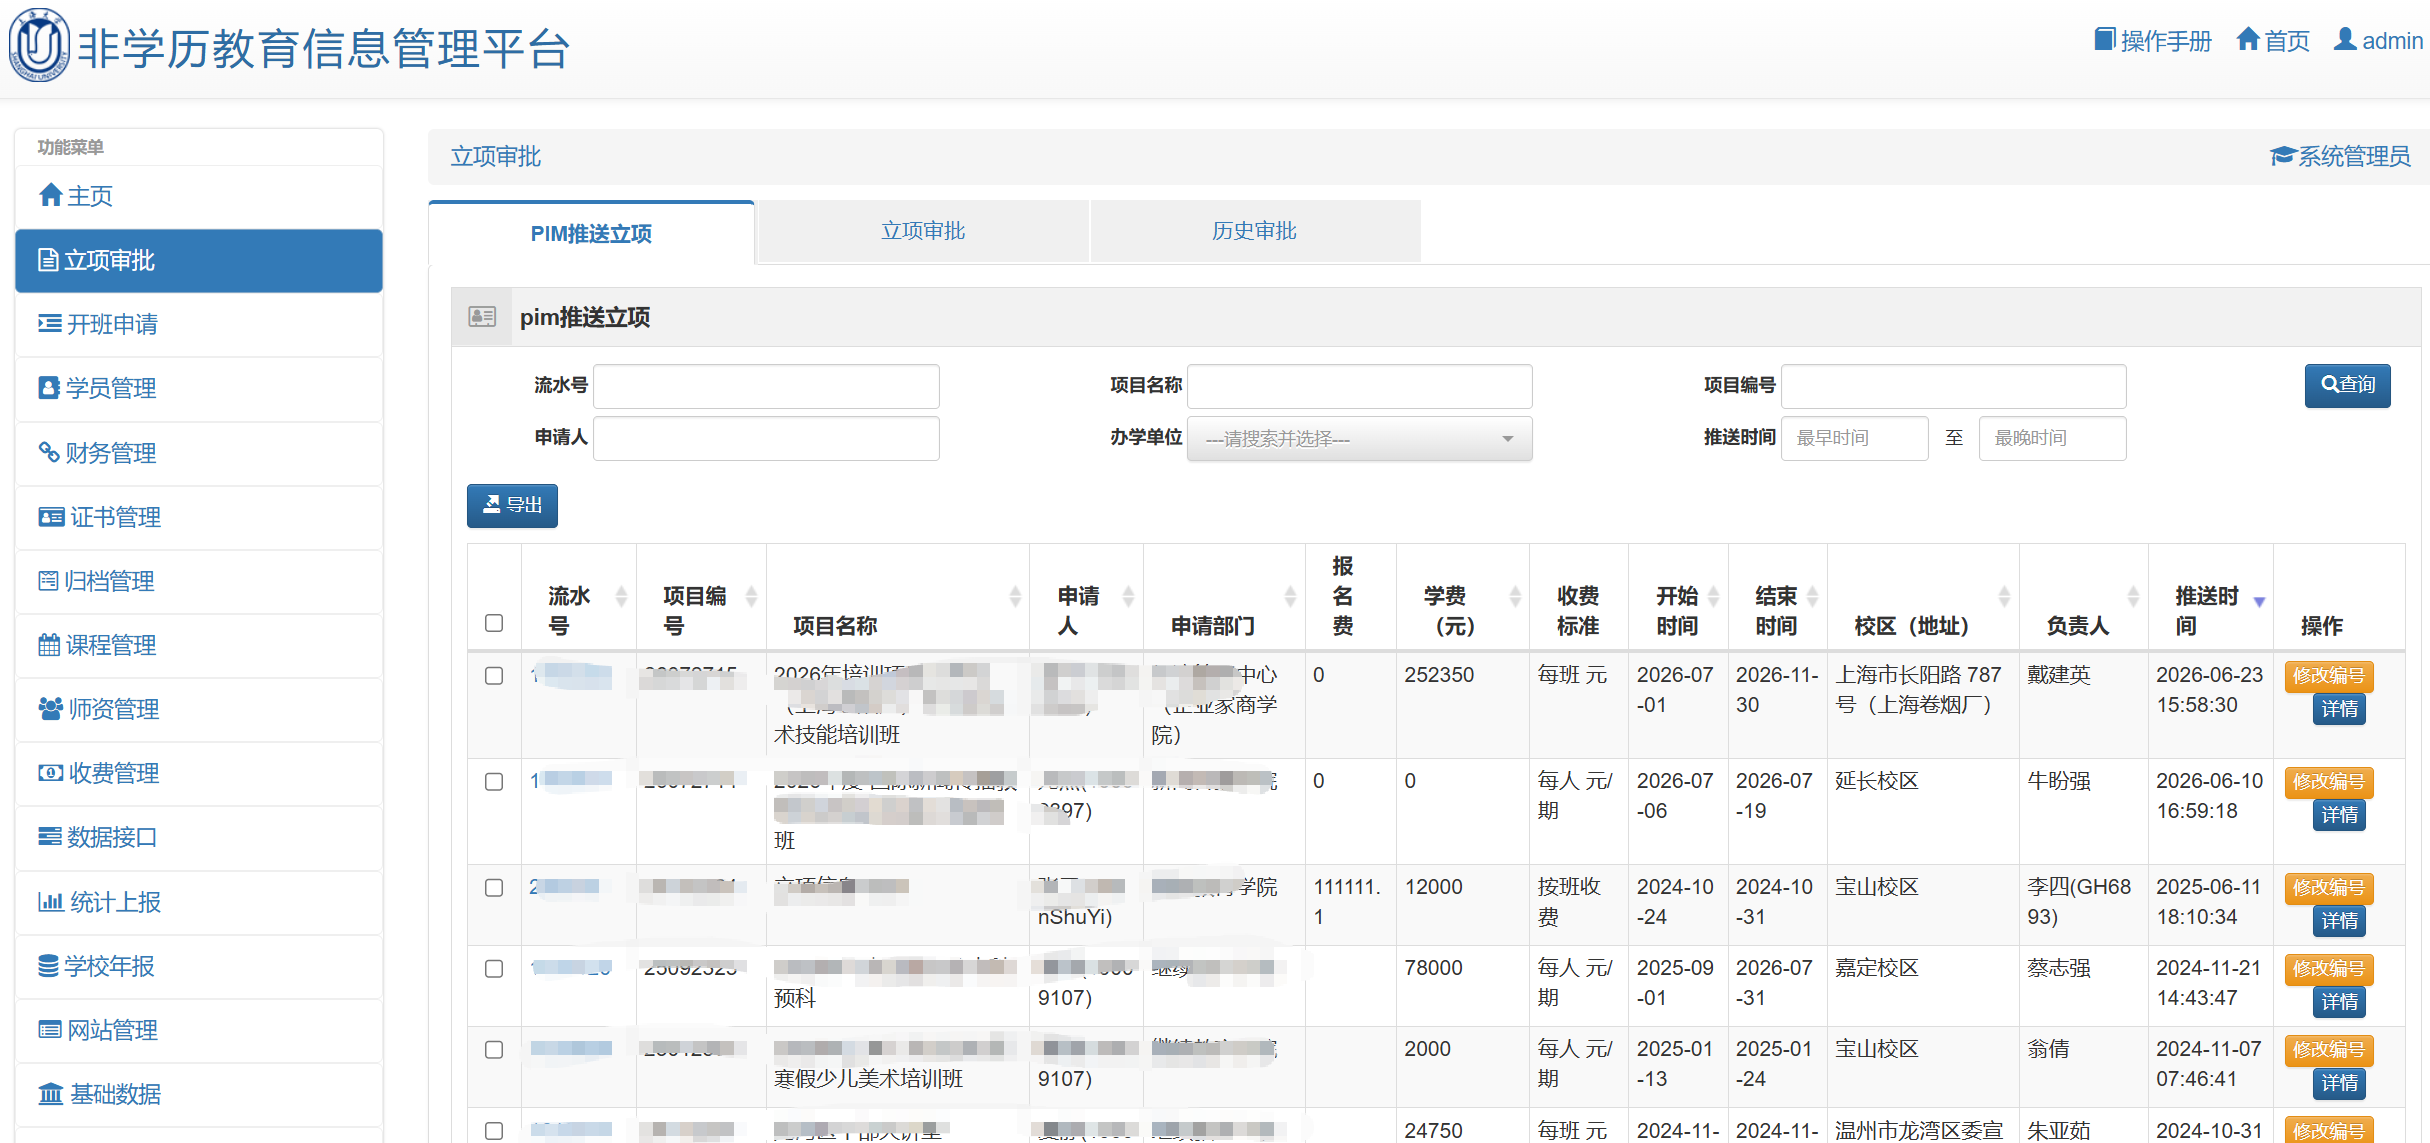2430x1143 pixels.
Task: Toggle the select-all header checkbox
Action: pyautogui.click(x=494, y=623)
